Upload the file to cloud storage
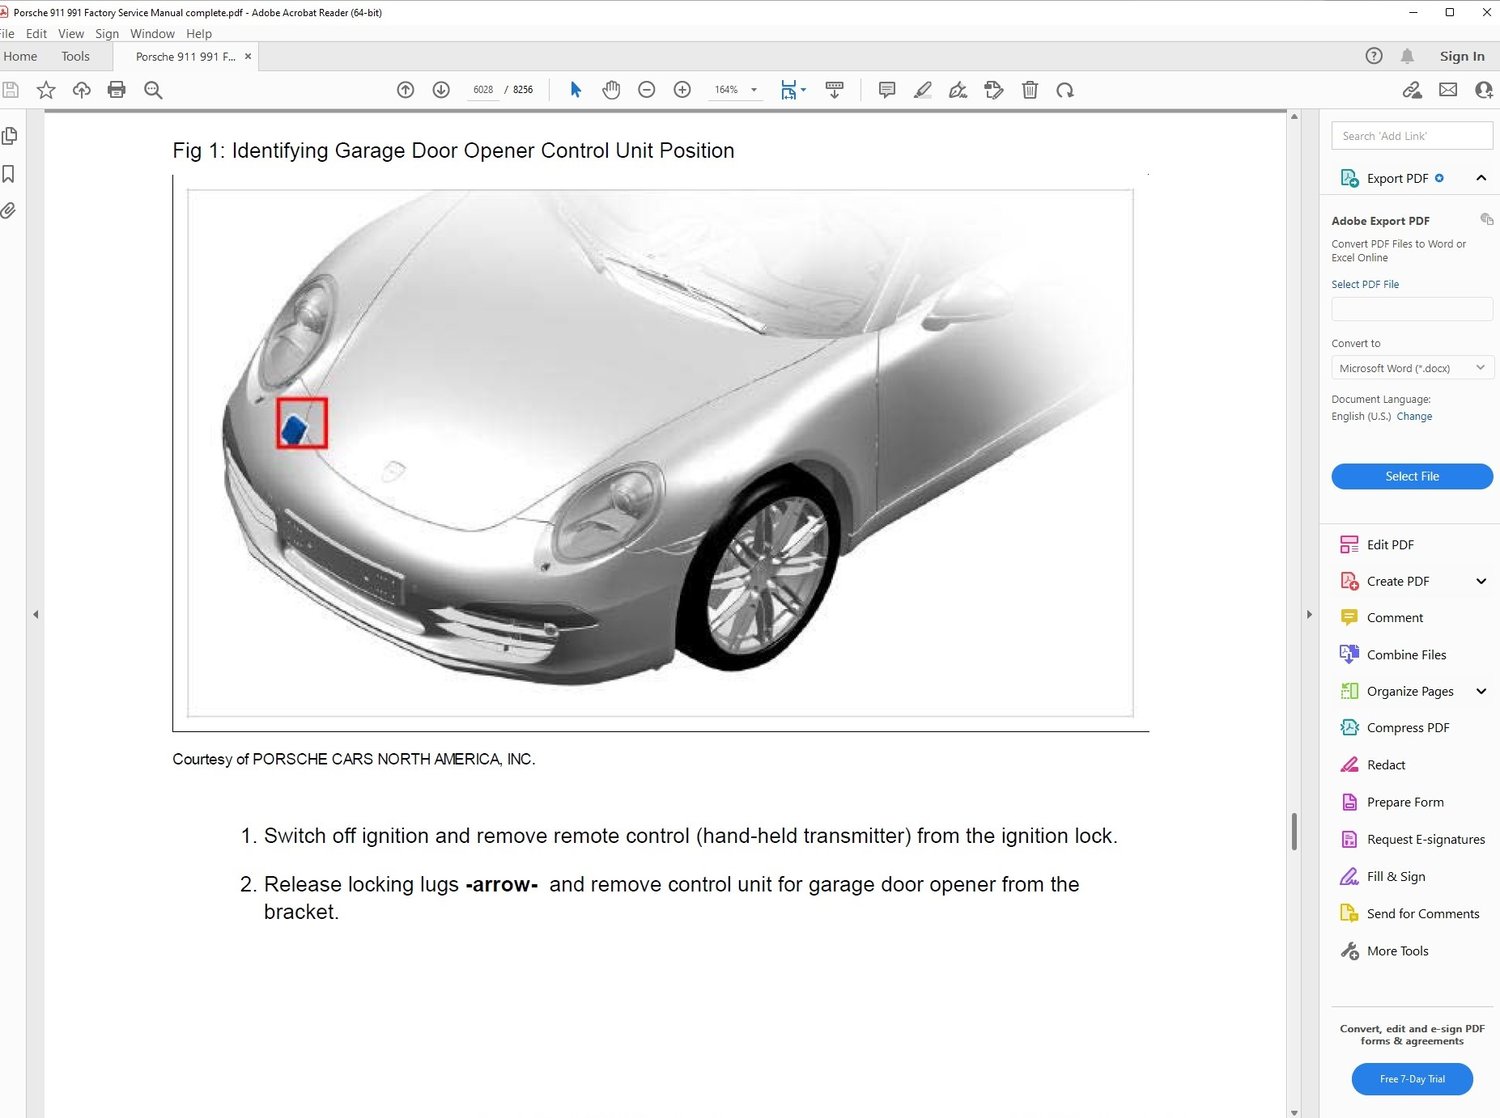The height and width of the screenshot is (1118, 1500). click(82, 90)
